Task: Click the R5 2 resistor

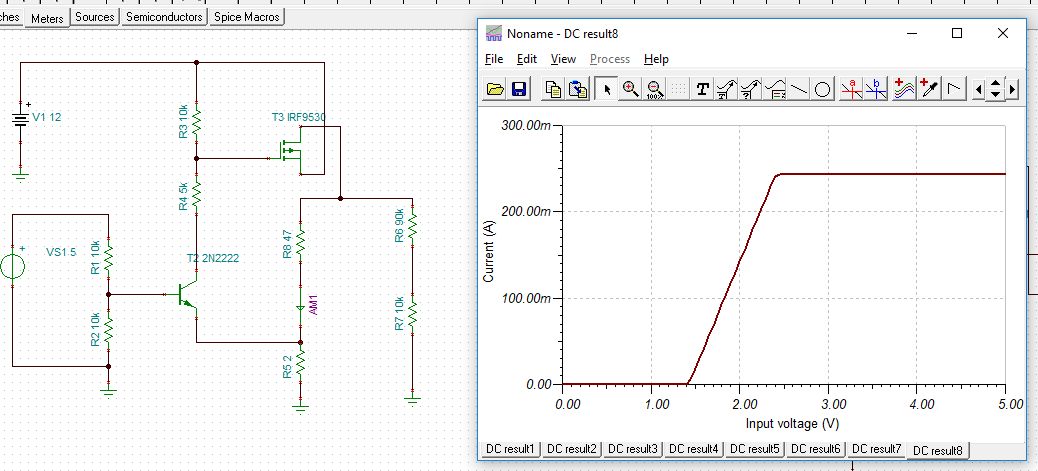Action: coord(300,363)
